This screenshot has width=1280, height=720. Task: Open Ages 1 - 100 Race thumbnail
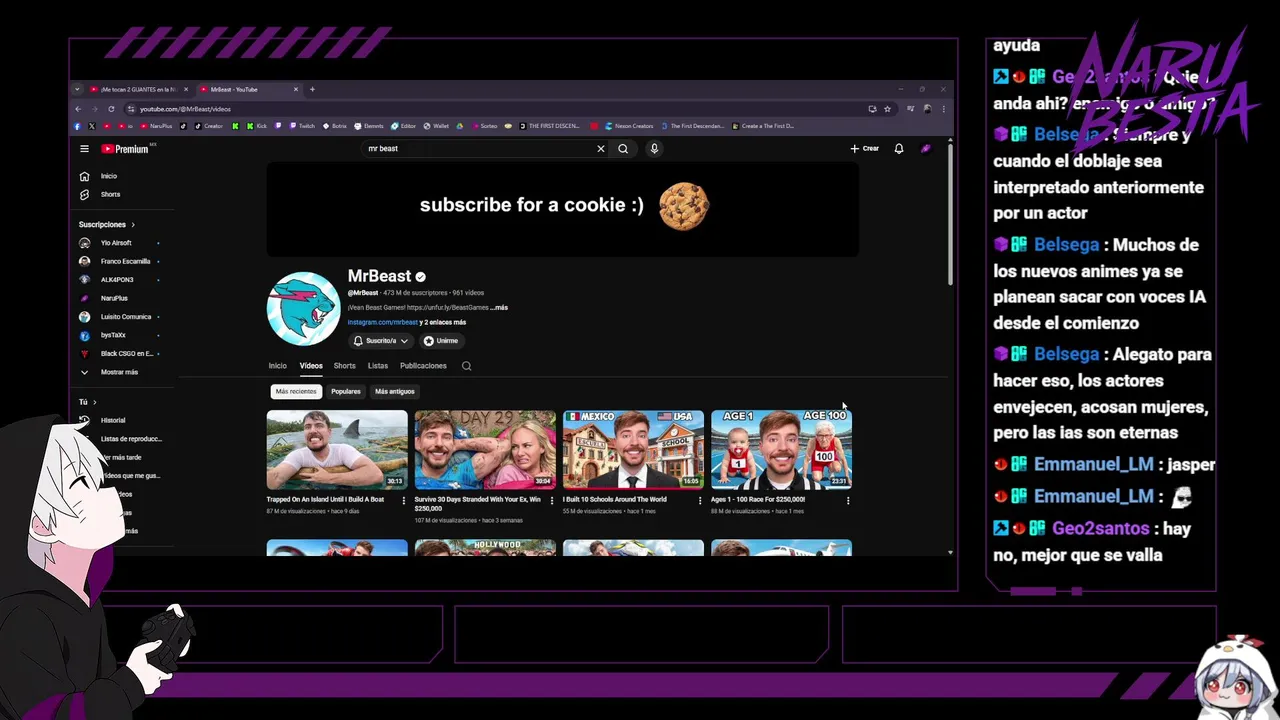781,450
